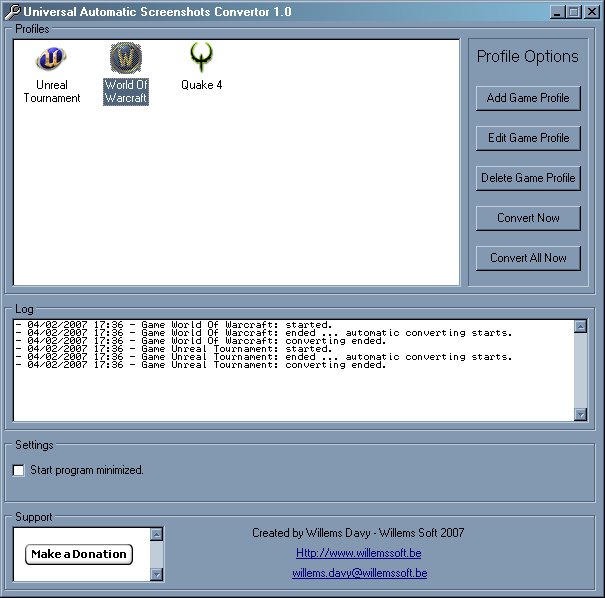The width and height of the screenshot is (605, 598).
Task: Click the Created by Willems Davy text
Action: tap(358, 533)
